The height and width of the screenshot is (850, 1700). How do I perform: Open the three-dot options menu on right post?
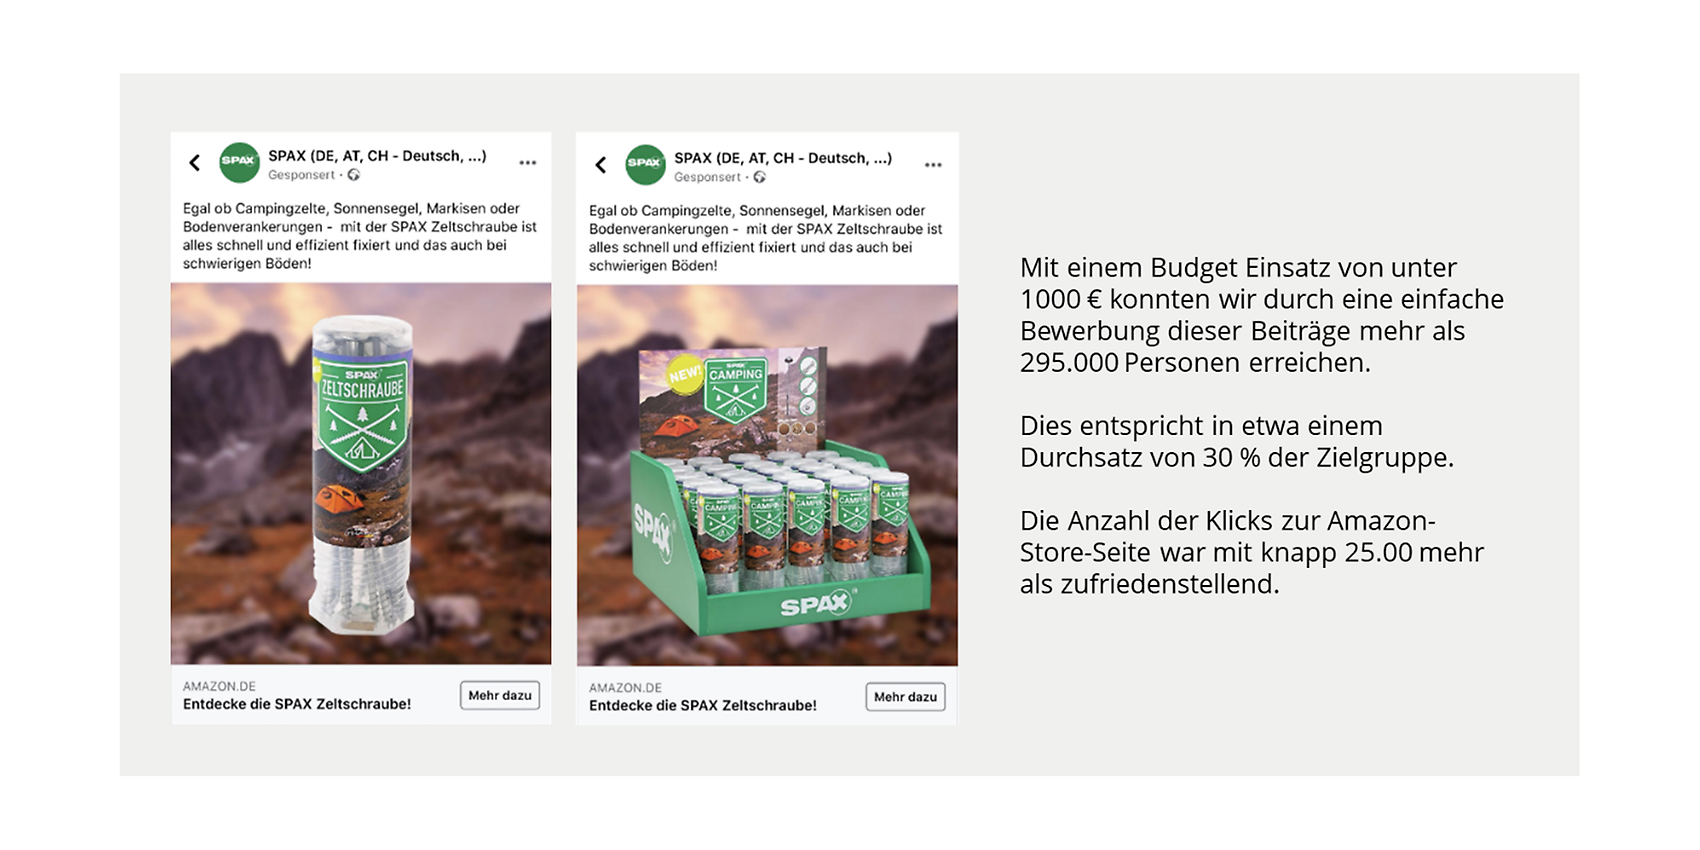pyautogui.click(x=933, y=164)
